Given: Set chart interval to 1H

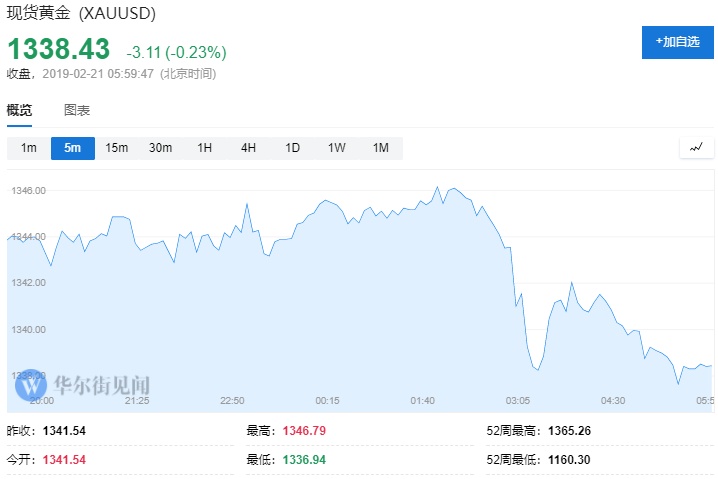Looking at the screenshot, I should pyautogui.click(x=205, y=148).
